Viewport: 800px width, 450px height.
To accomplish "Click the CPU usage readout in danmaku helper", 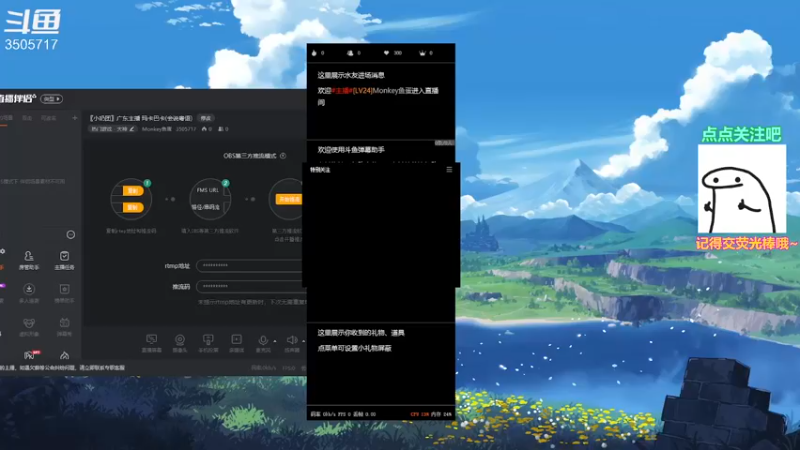I will [420, 414].
